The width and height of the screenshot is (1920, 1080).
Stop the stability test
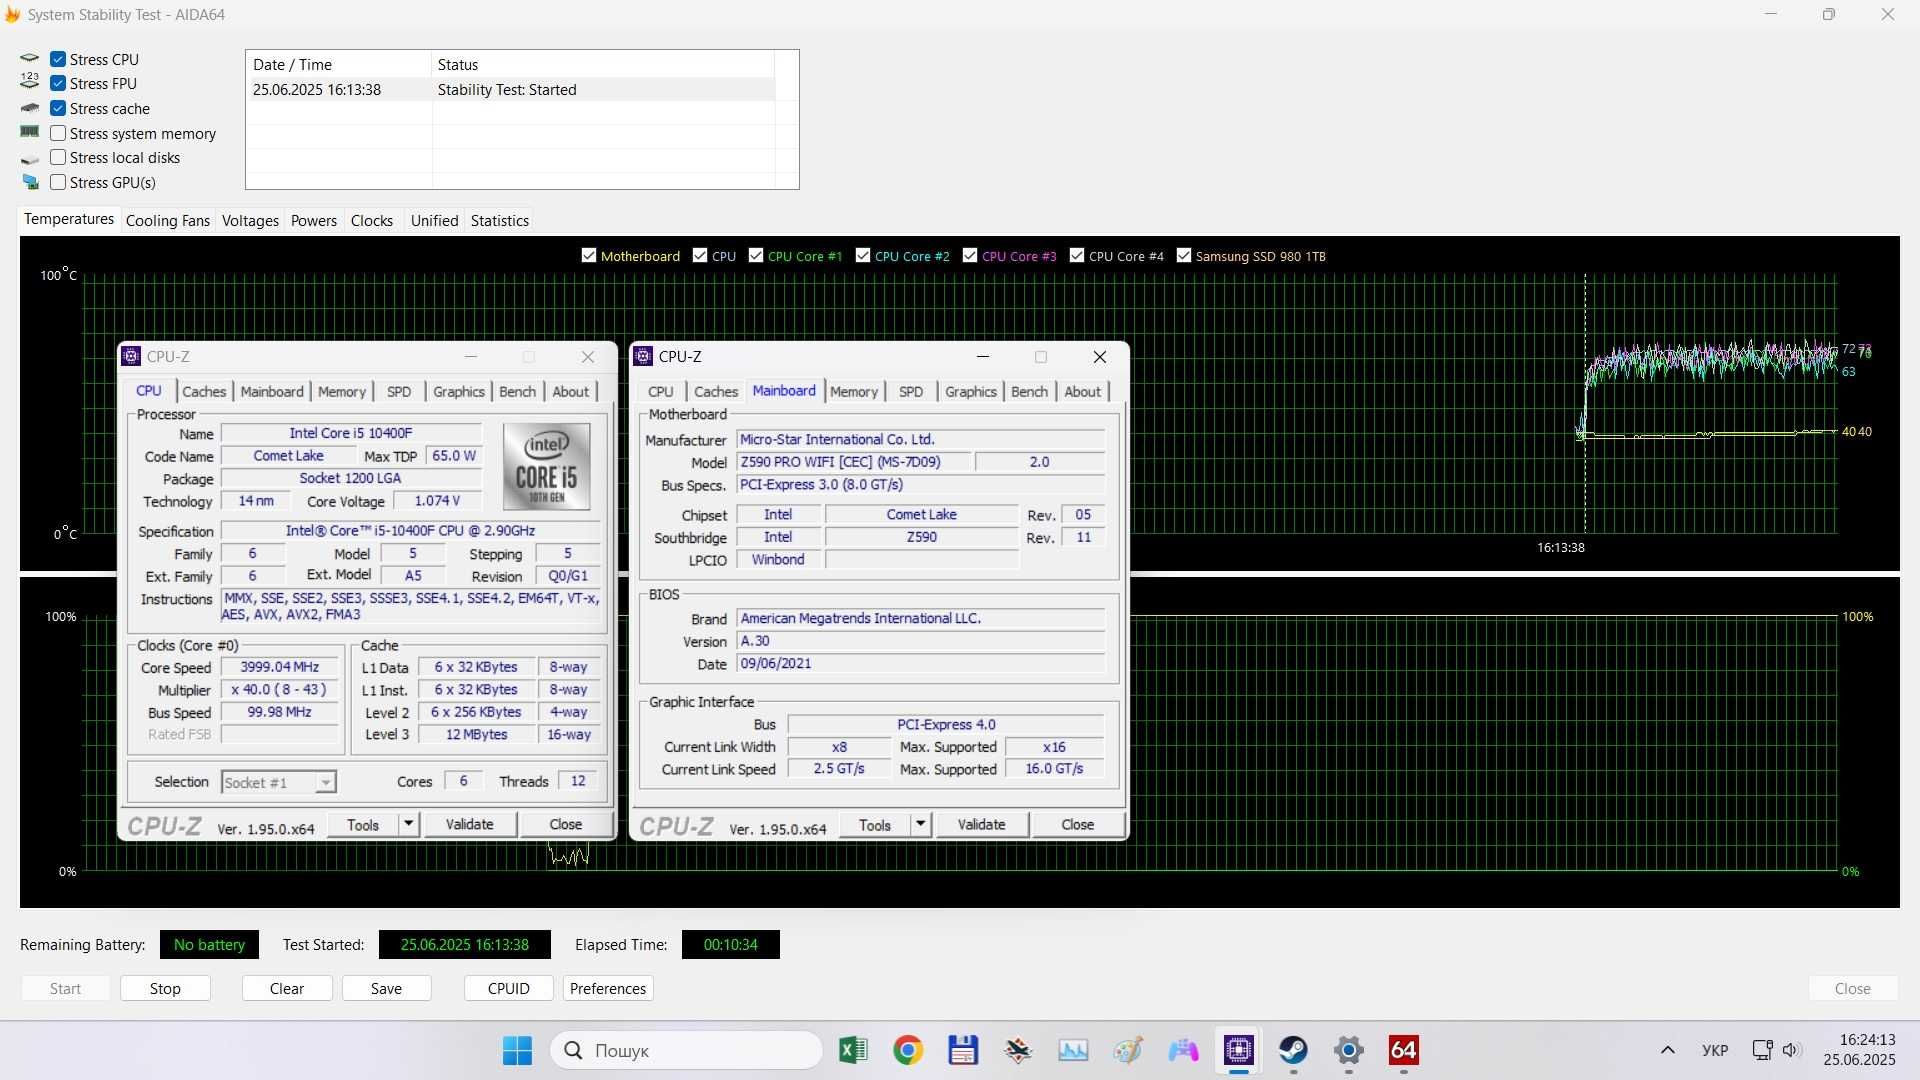[165, 988]
